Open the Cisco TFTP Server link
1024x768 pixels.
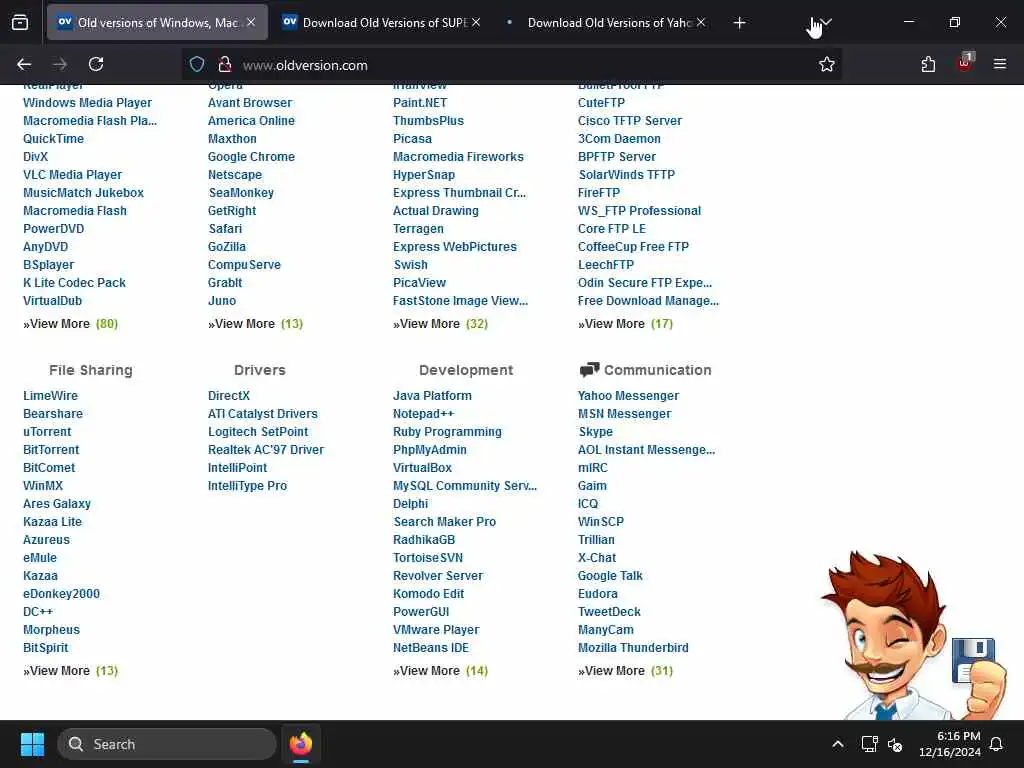tap(630, 121)
